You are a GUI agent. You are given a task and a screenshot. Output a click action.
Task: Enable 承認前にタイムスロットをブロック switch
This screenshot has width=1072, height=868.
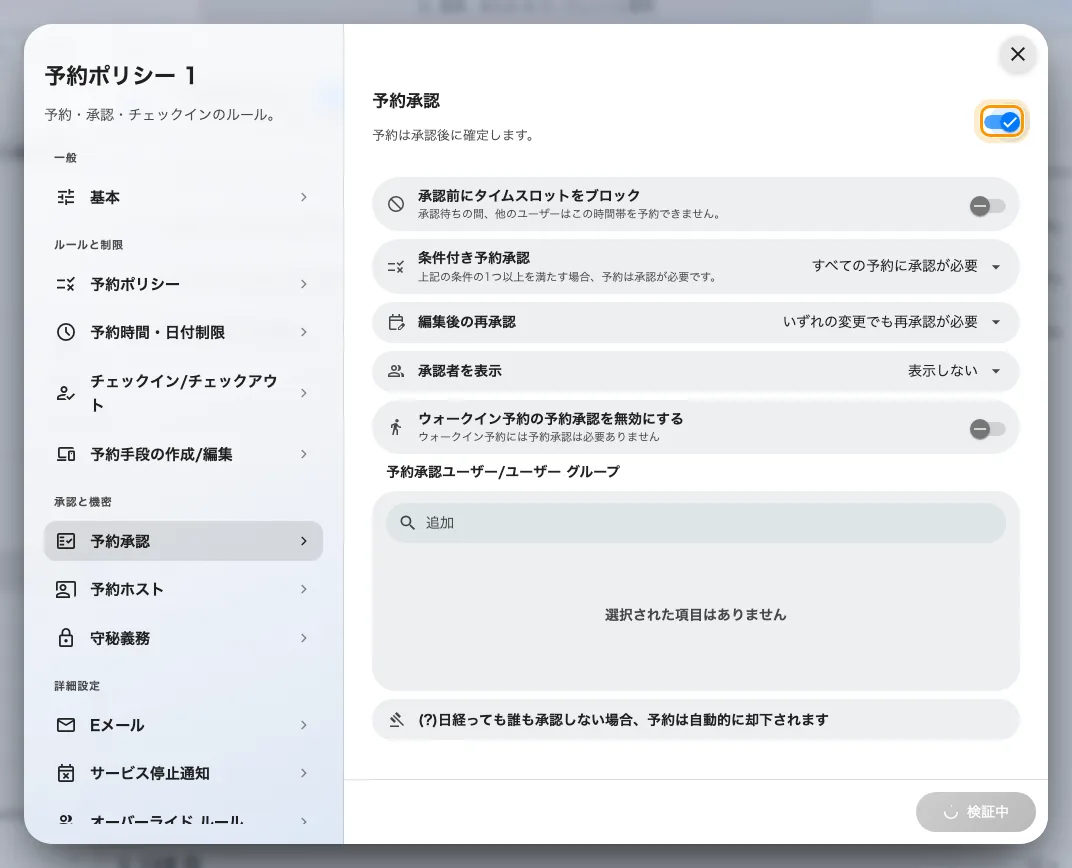(987, 206)
